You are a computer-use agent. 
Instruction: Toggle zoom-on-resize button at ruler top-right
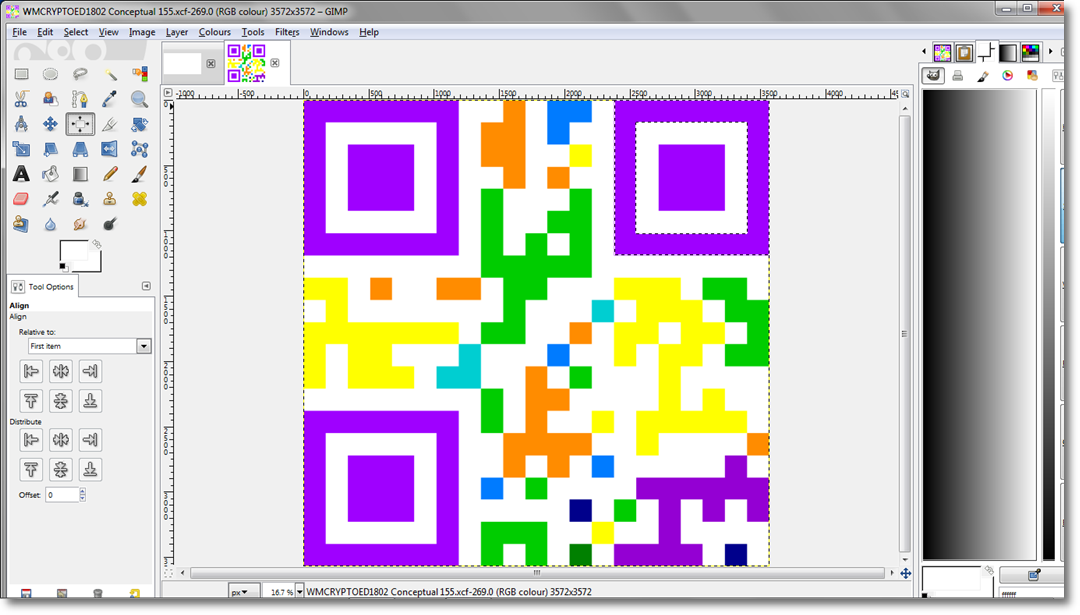tap(905, 94)
